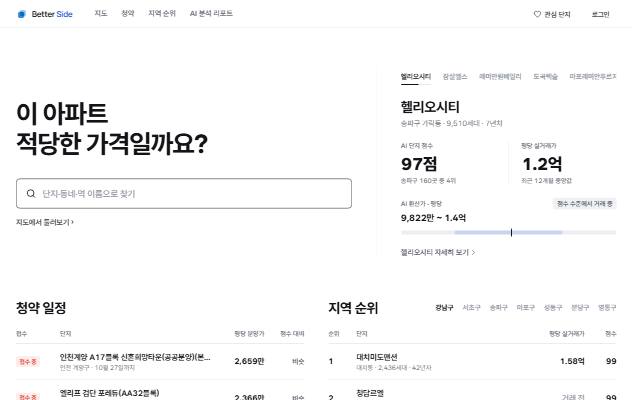The width and height of the screenshot is (640, 400).
Task: Open 관심 단지 in the header
Action: click(x=552, y=14)
